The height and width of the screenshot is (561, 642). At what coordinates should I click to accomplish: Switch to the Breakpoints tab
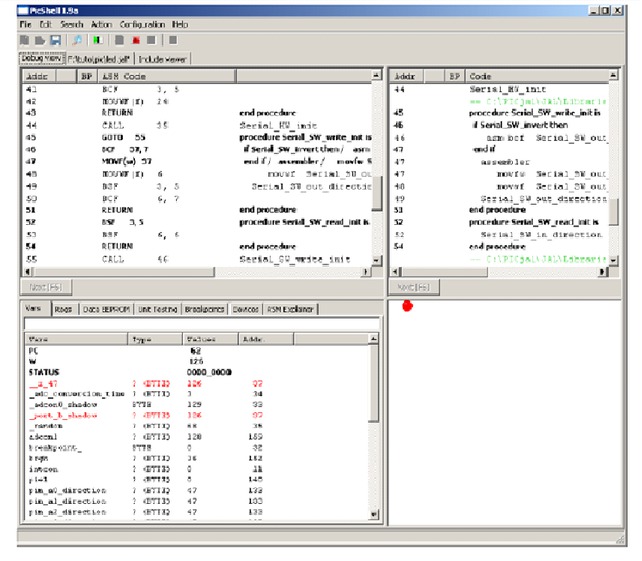point(204,310)
